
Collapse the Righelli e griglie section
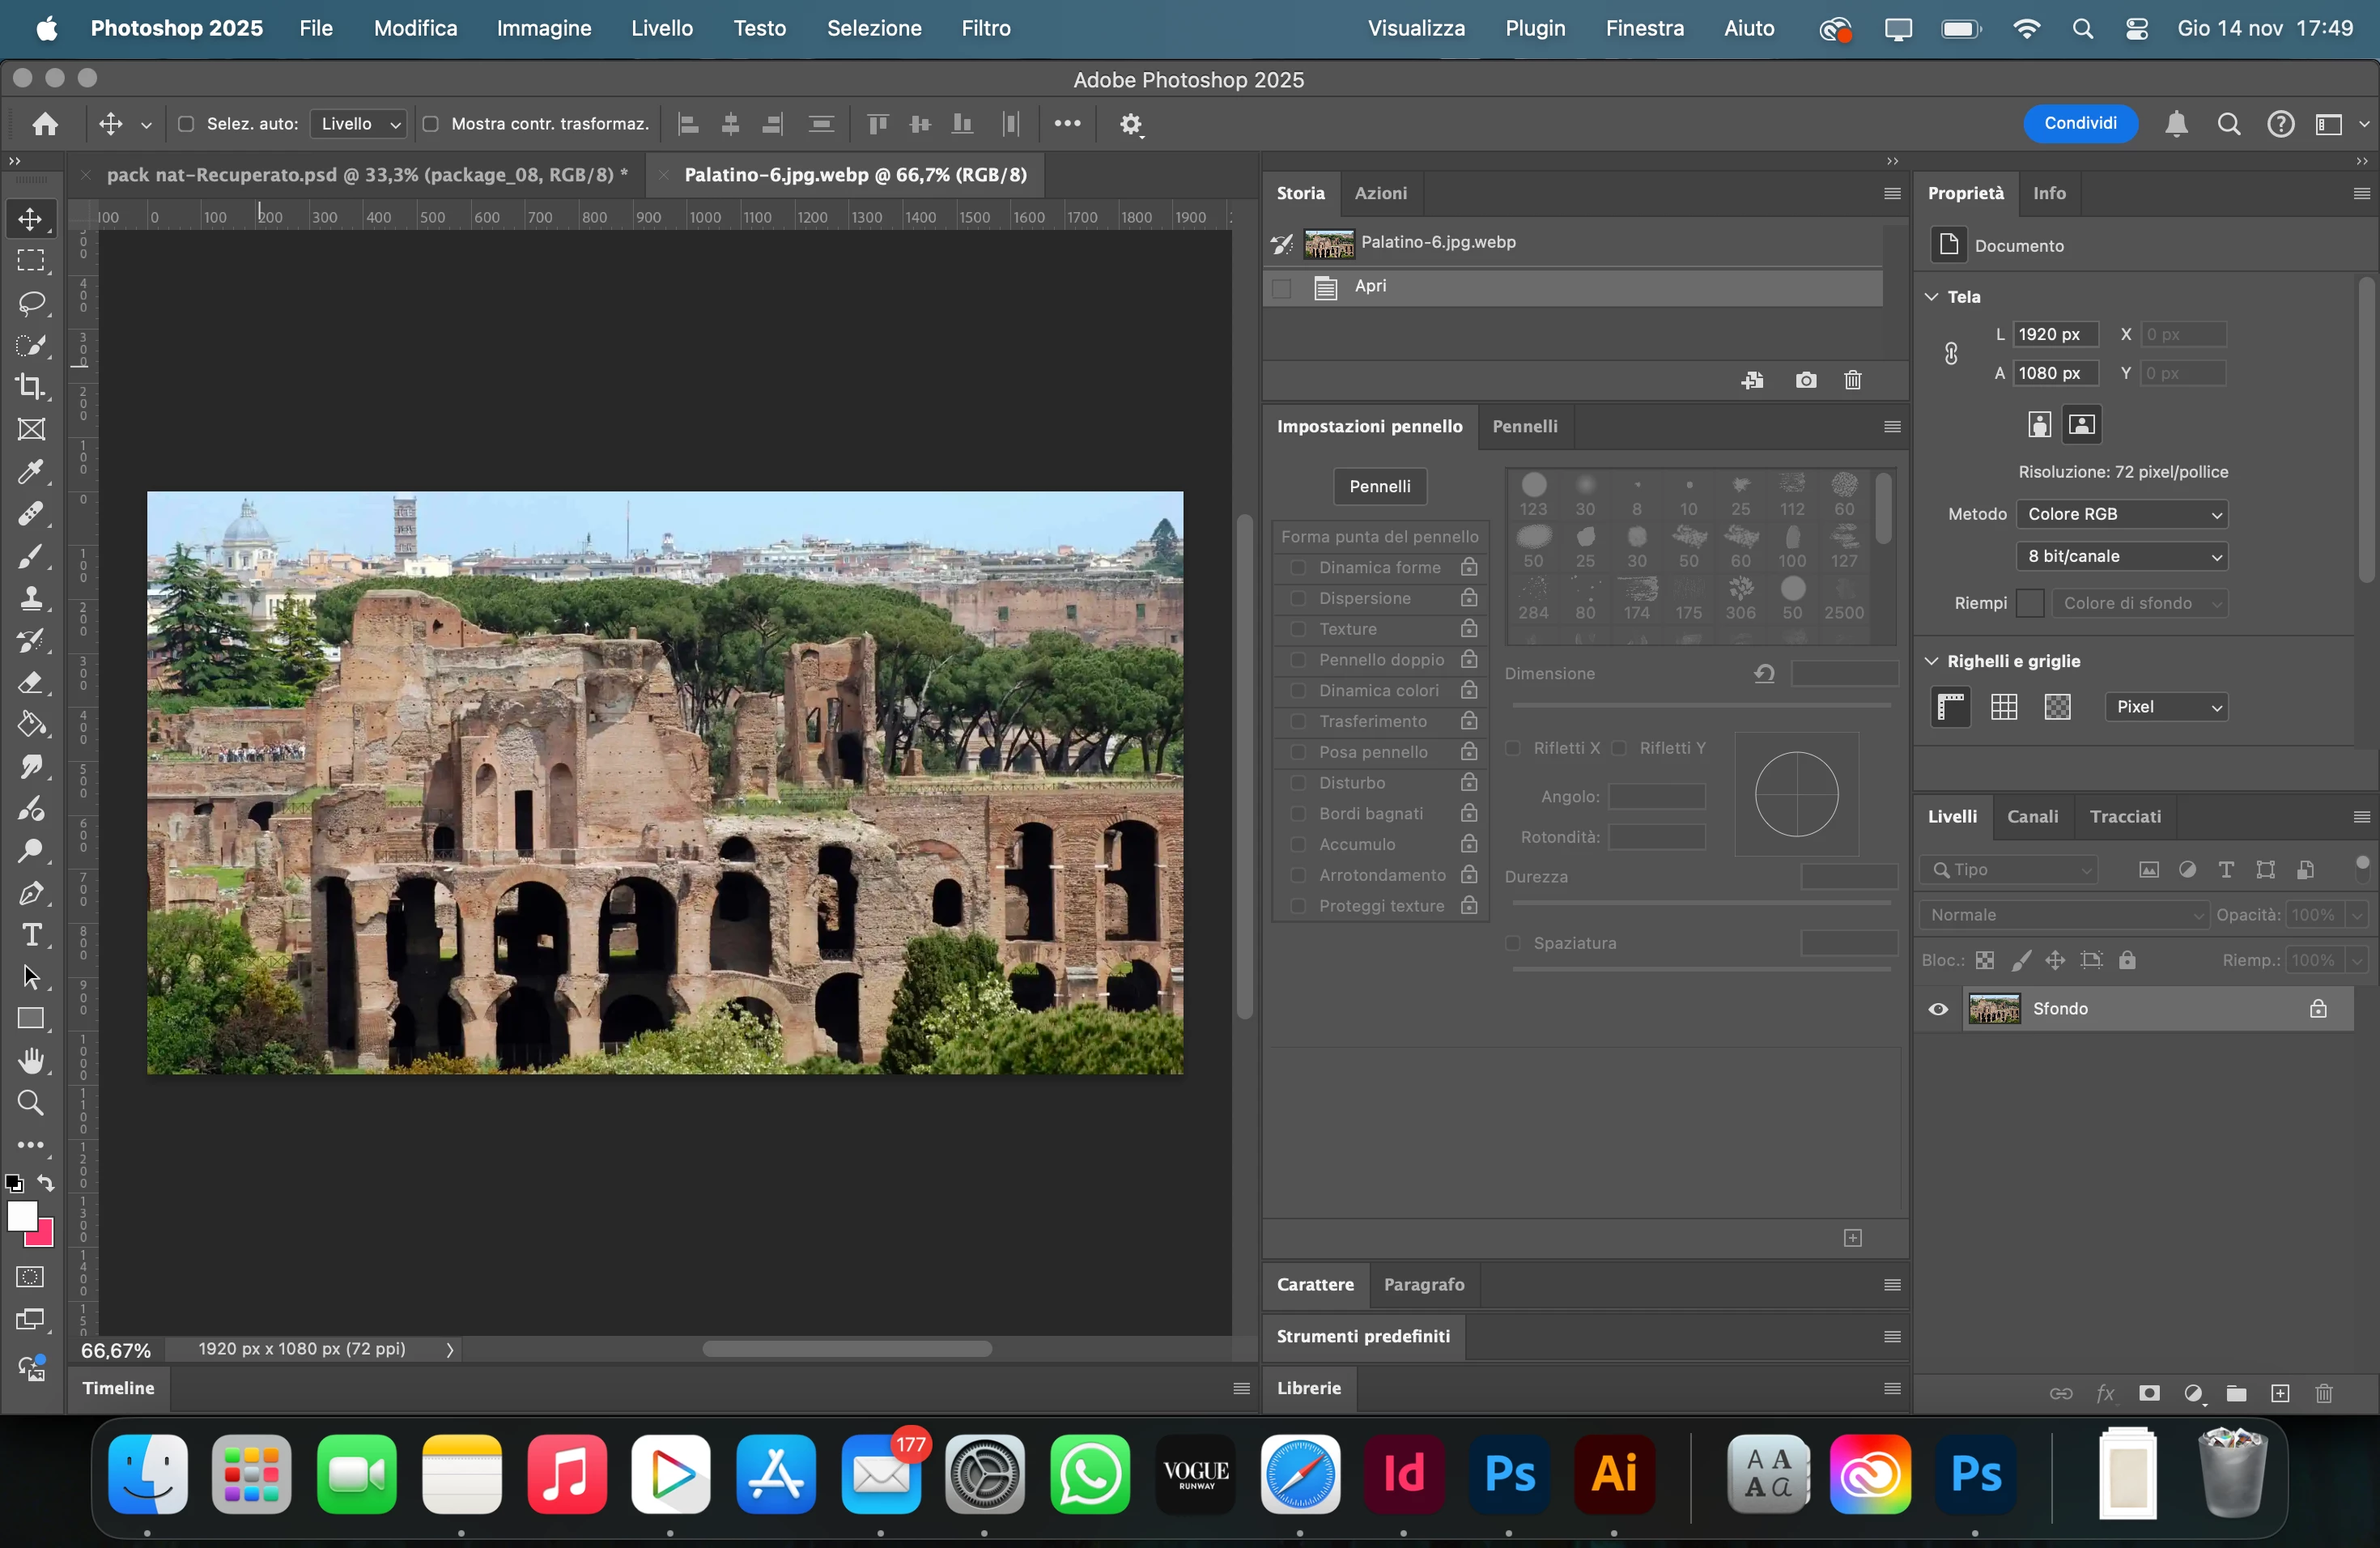1932,661
